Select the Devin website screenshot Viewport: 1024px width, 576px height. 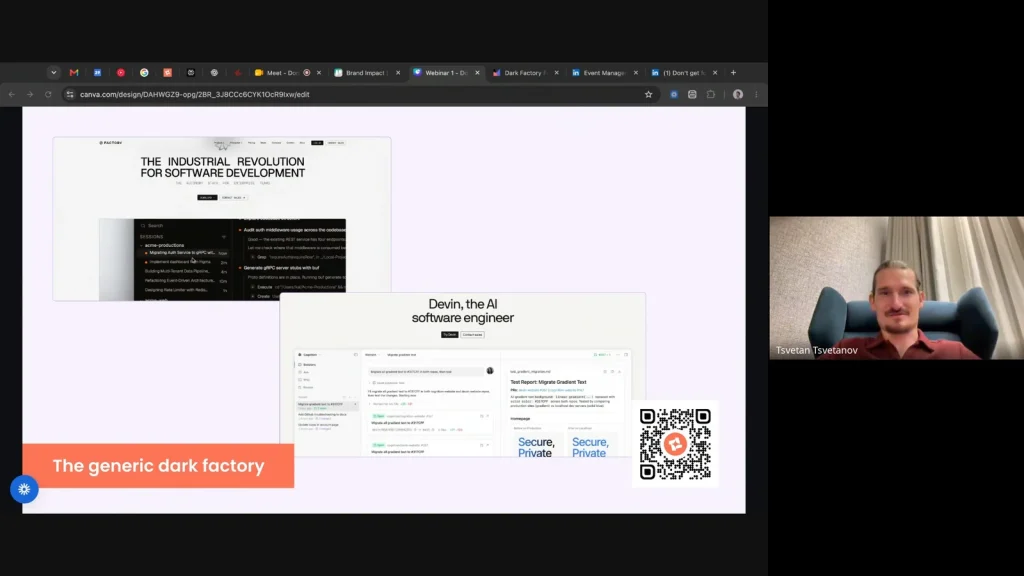click(462, 375)
